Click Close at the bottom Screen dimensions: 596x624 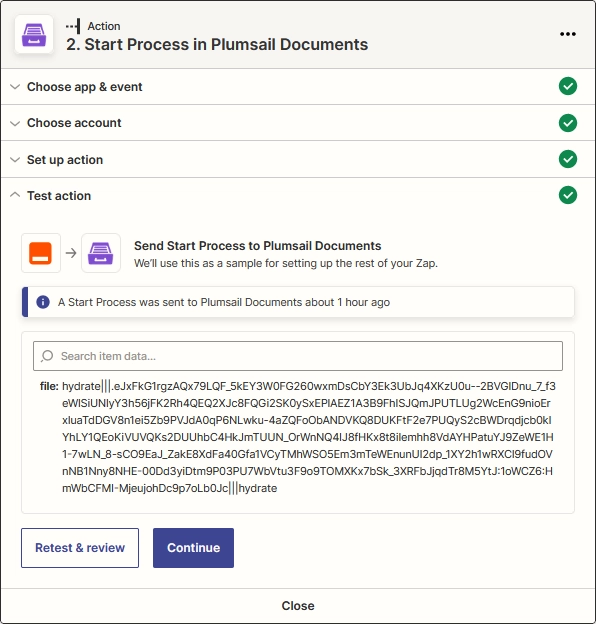pos(298,606)
